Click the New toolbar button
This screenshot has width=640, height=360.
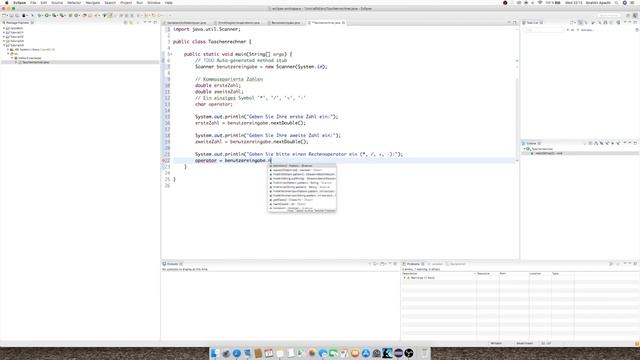(x=4, y=16)
